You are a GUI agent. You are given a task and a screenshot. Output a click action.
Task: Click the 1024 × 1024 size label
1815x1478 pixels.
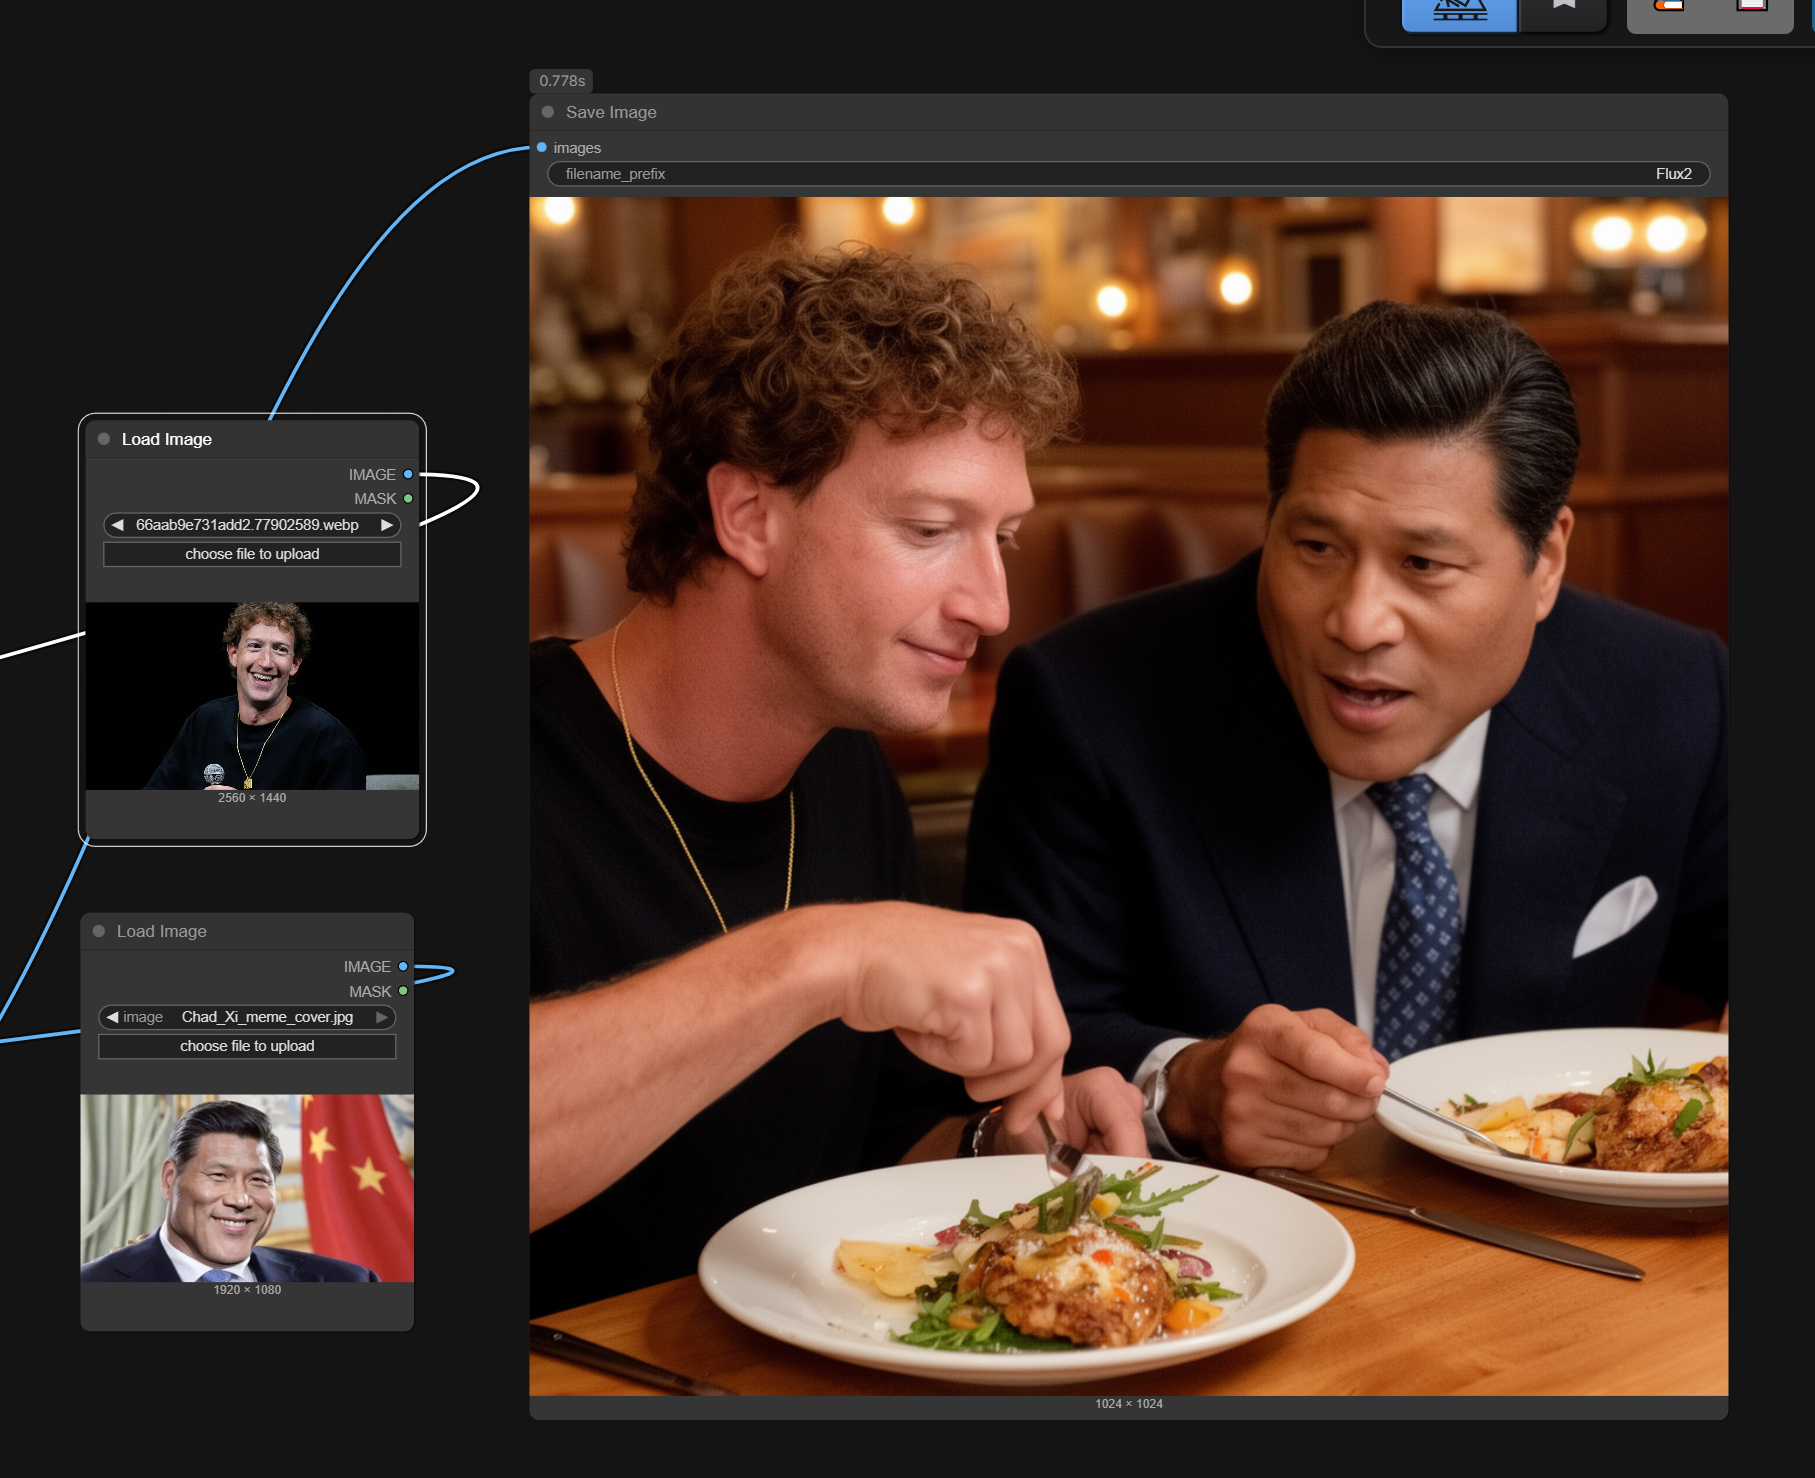pyautogui.click(x=1128, y=1404)
